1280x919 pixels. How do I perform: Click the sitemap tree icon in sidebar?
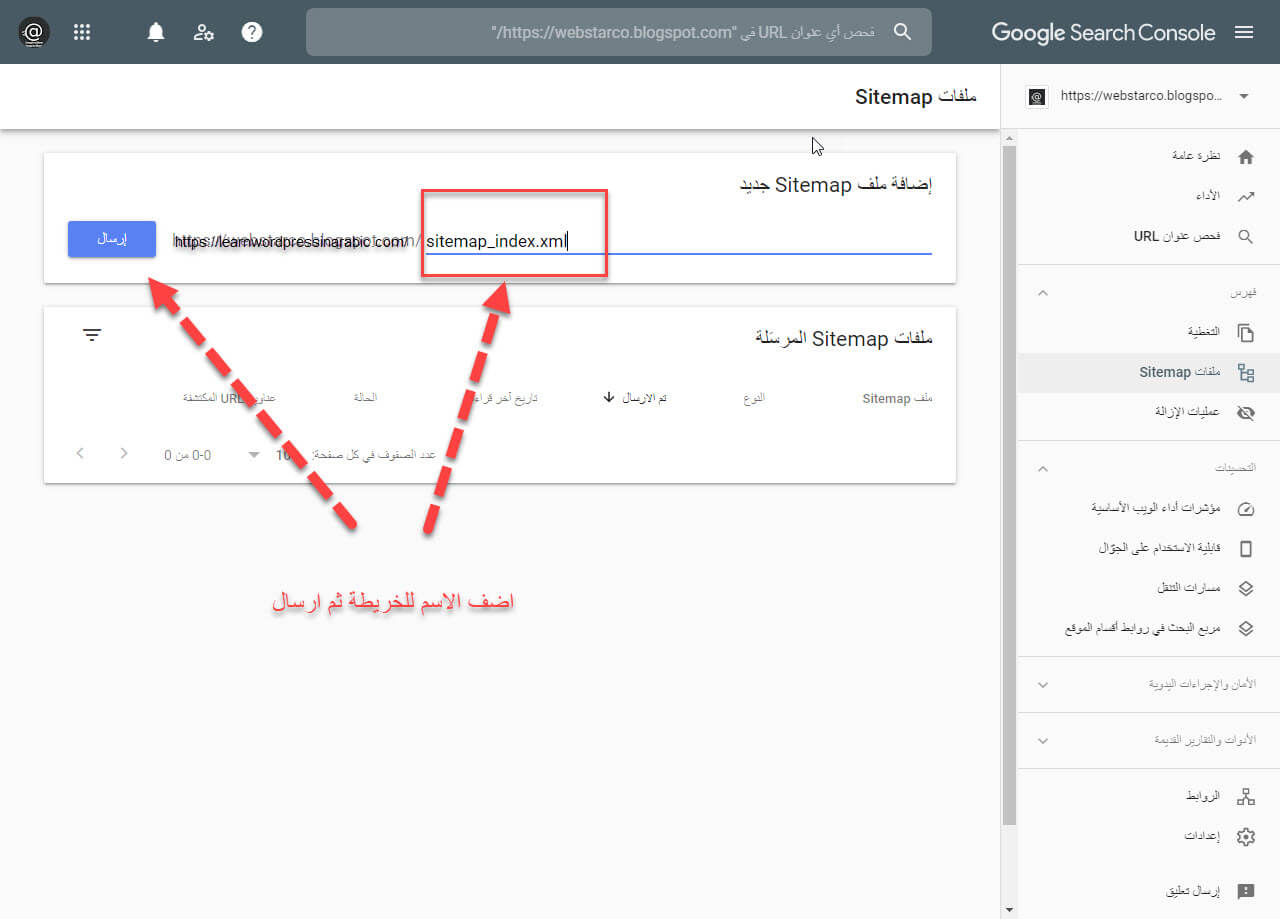1245,373
